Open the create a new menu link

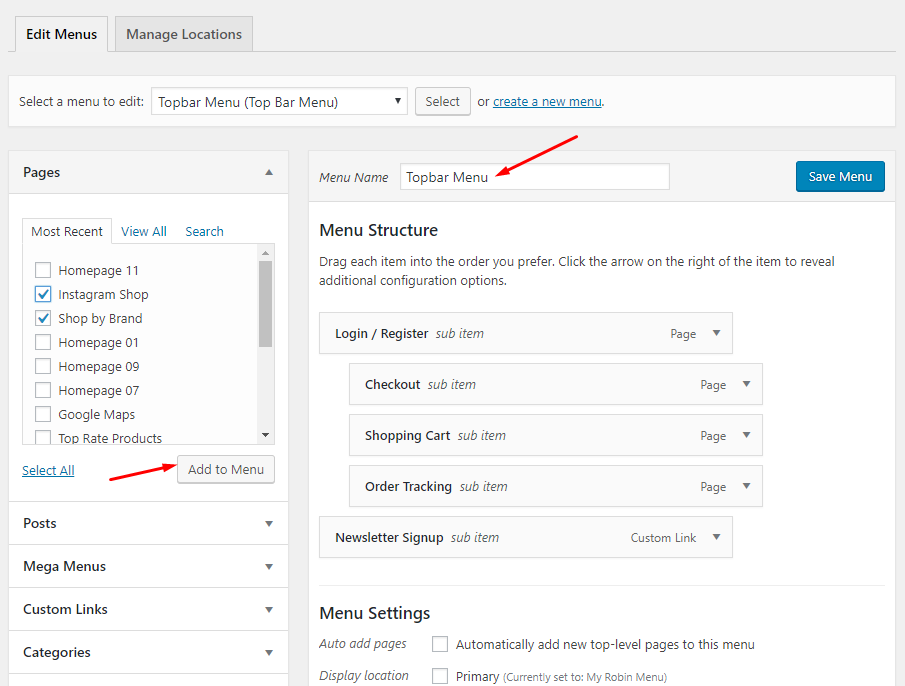tap(547, 101)
